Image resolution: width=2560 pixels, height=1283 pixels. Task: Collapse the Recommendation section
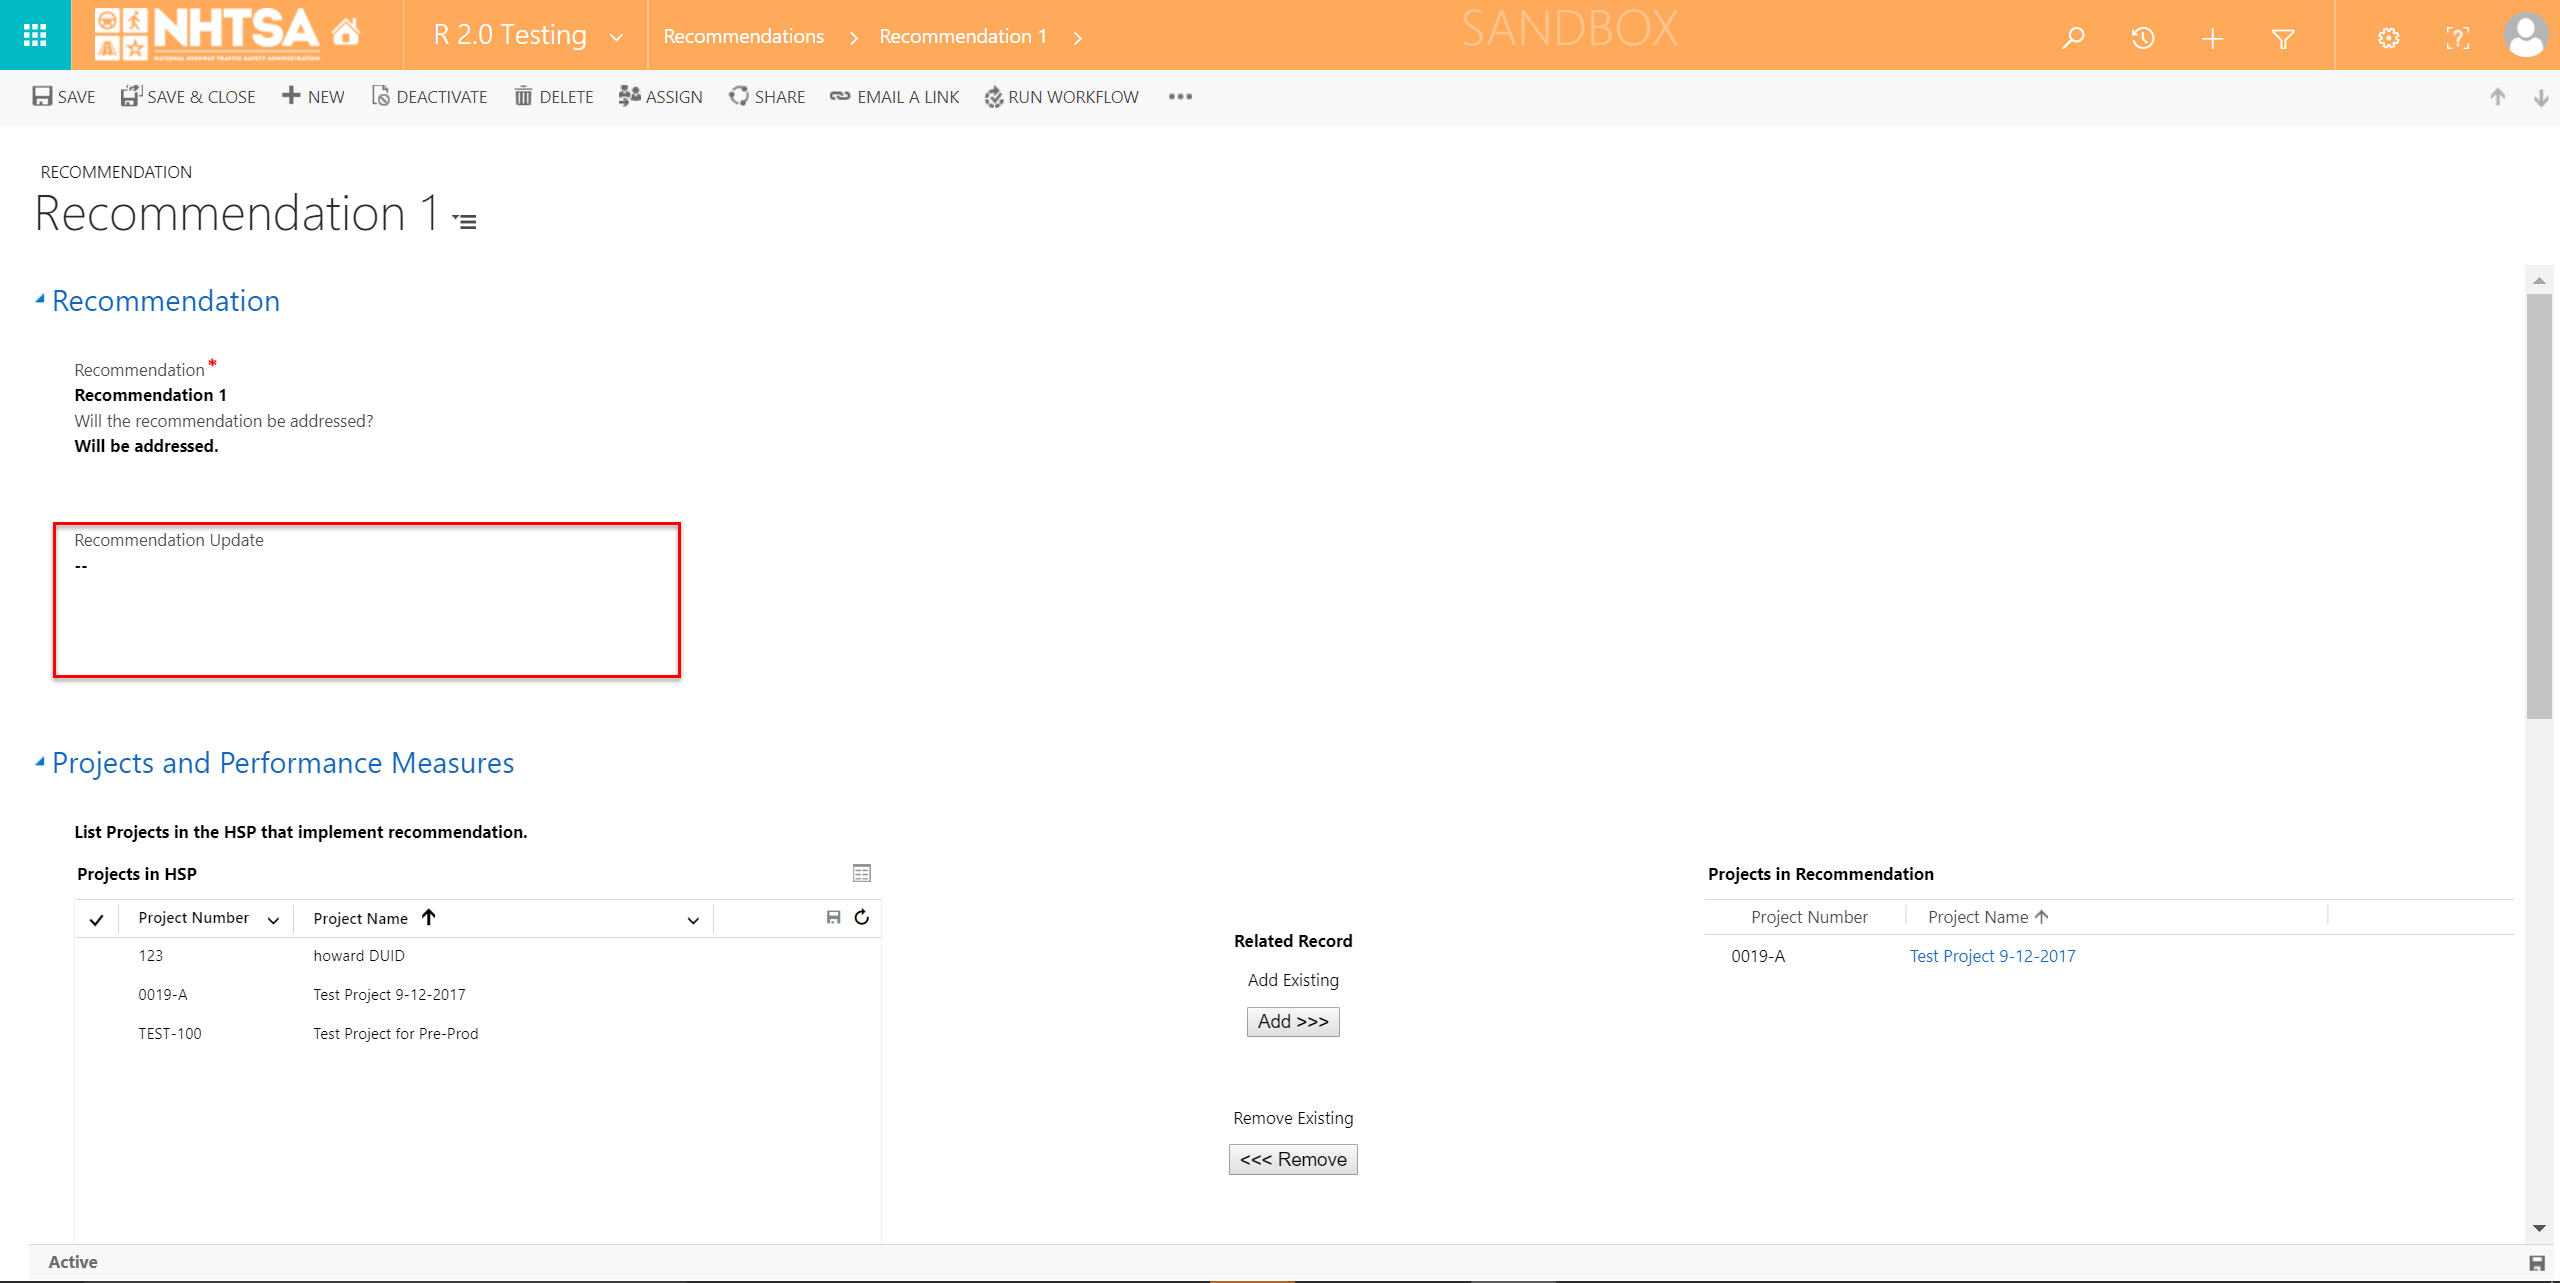[x=40, y=299]
